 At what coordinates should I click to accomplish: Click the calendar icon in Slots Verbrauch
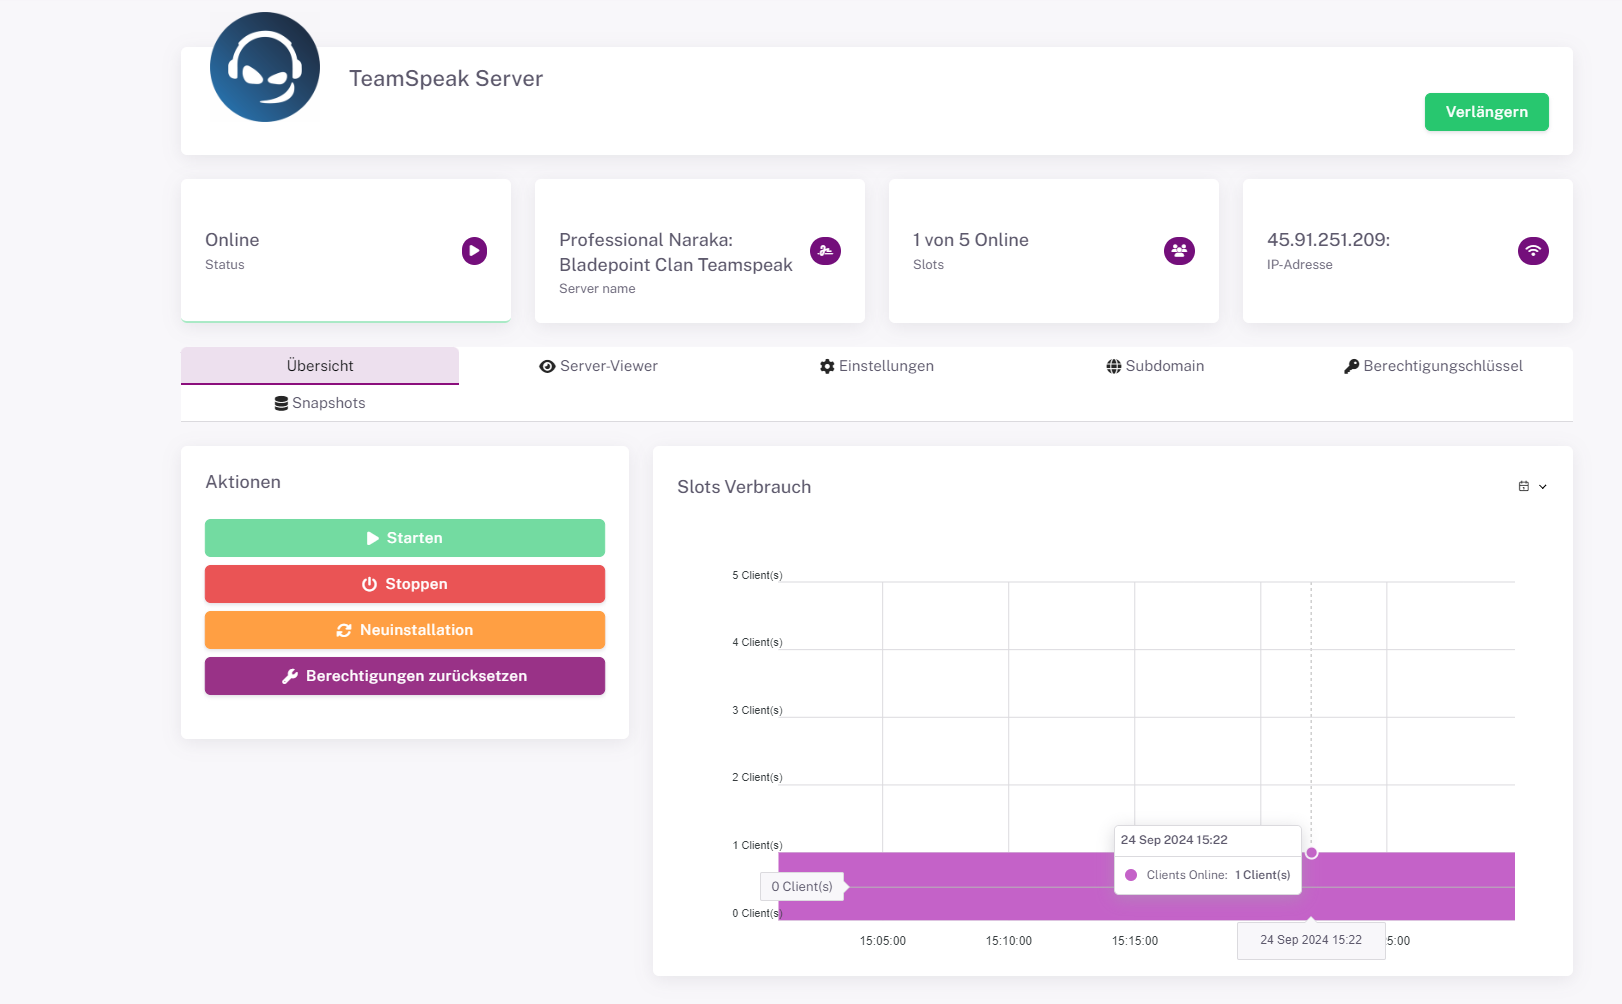point(1523,486)
